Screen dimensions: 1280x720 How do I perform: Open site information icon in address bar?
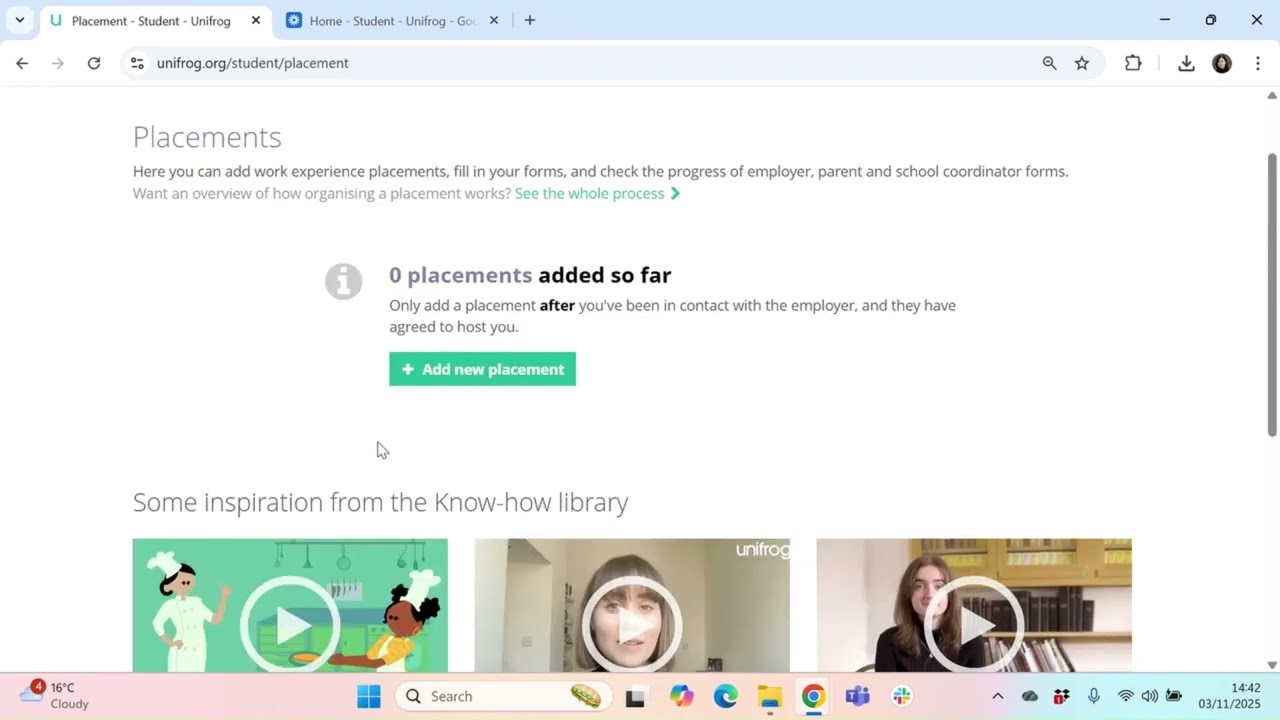tap(137, 63)
